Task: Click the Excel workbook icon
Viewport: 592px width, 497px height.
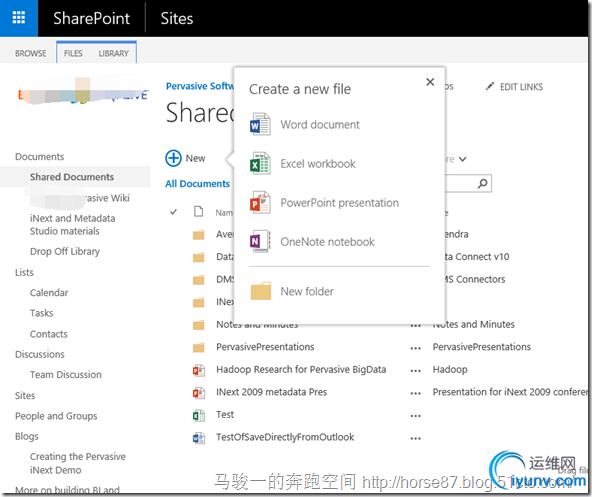Action: point(260,164)
